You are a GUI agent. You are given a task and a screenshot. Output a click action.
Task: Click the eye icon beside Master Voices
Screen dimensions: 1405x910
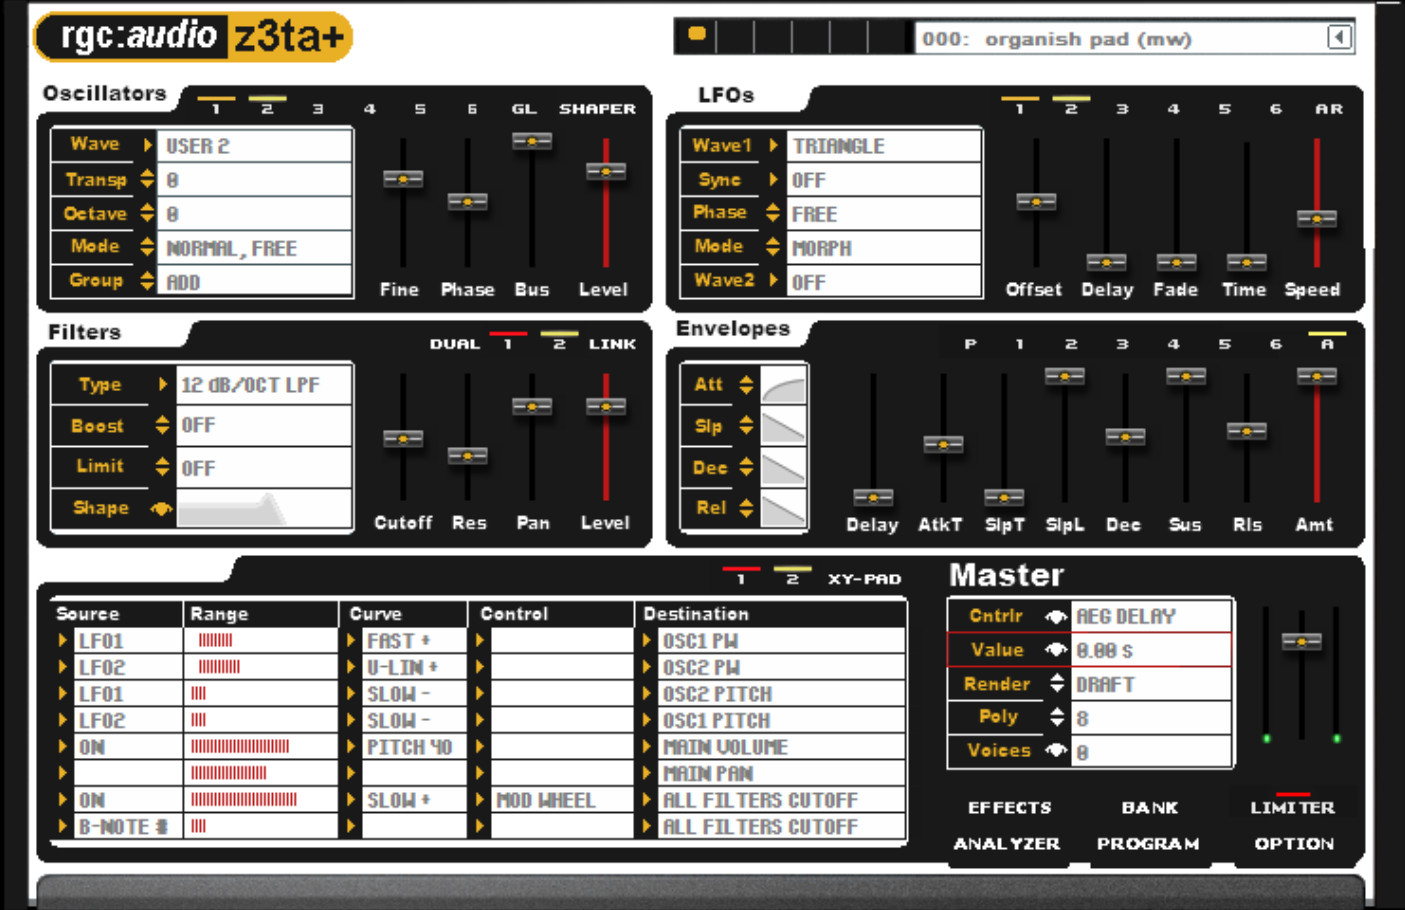coord(1056,750)
